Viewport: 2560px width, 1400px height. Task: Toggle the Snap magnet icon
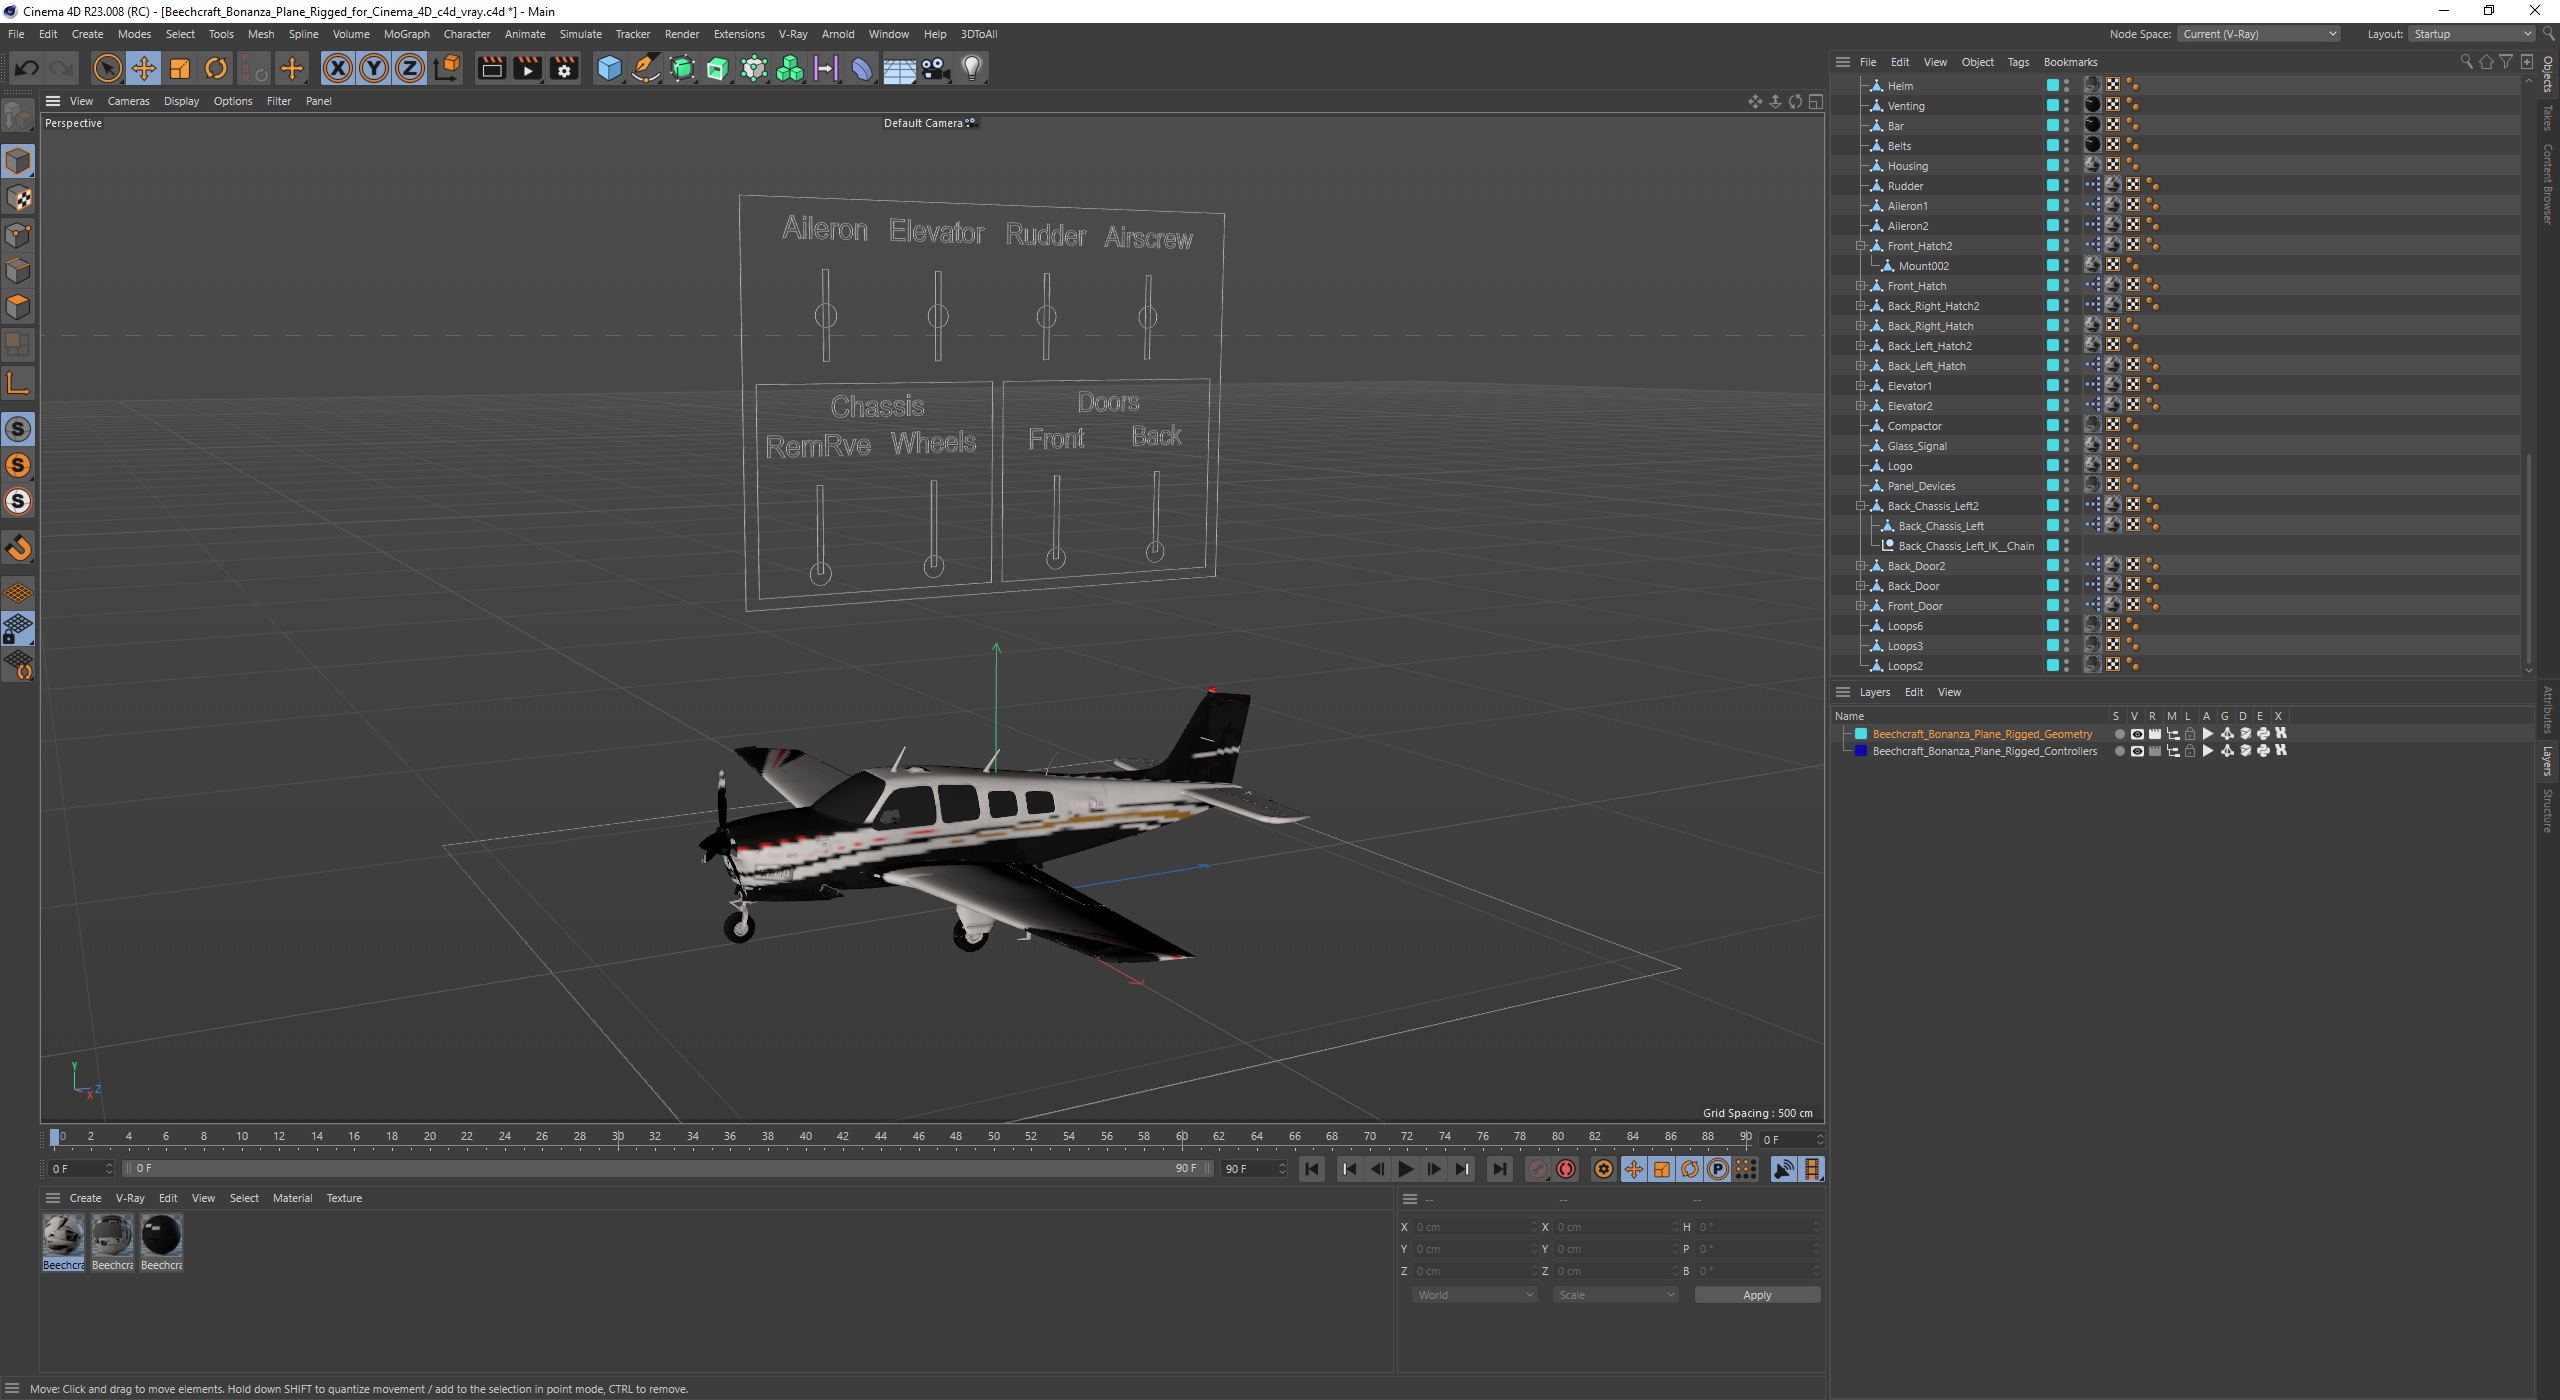18,548
